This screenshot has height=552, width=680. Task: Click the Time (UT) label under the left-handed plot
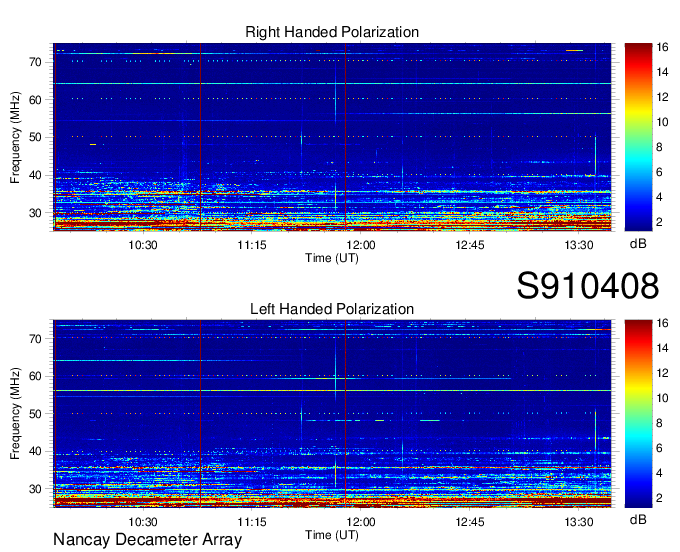[x=332, y=535]
